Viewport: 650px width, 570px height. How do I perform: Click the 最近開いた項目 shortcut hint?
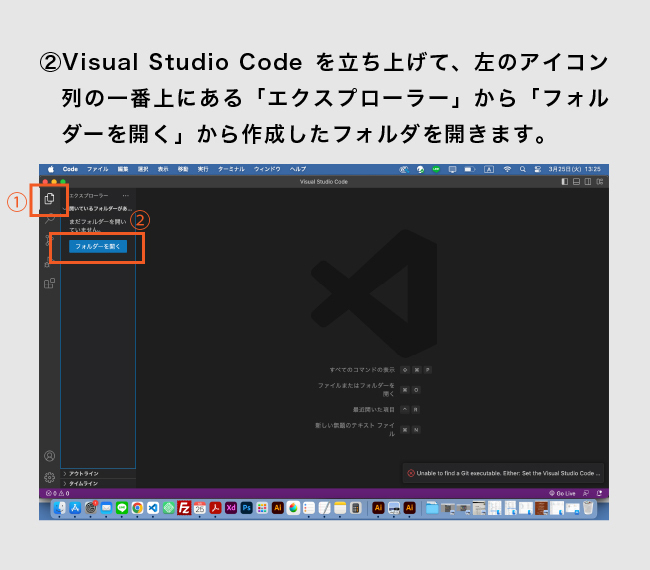(x=386, y=410)
